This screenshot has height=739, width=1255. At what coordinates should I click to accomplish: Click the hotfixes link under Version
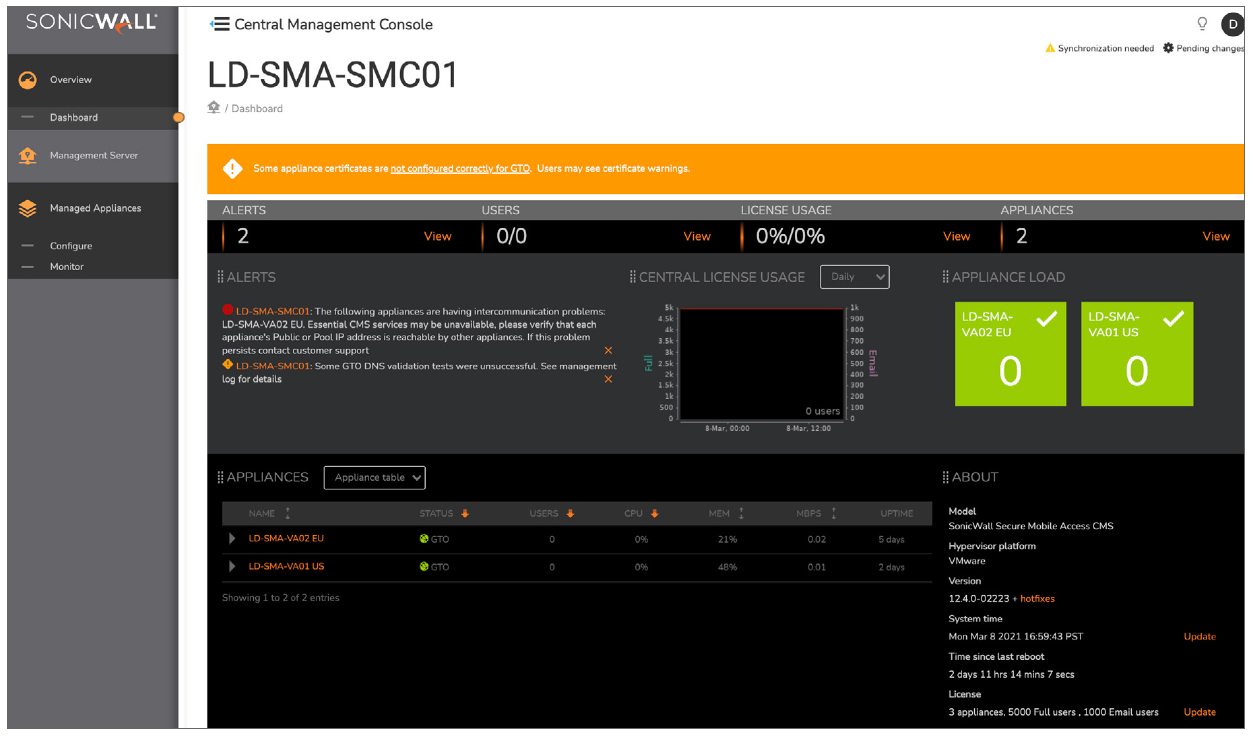pyautogui.click(x=1037, y=599)
